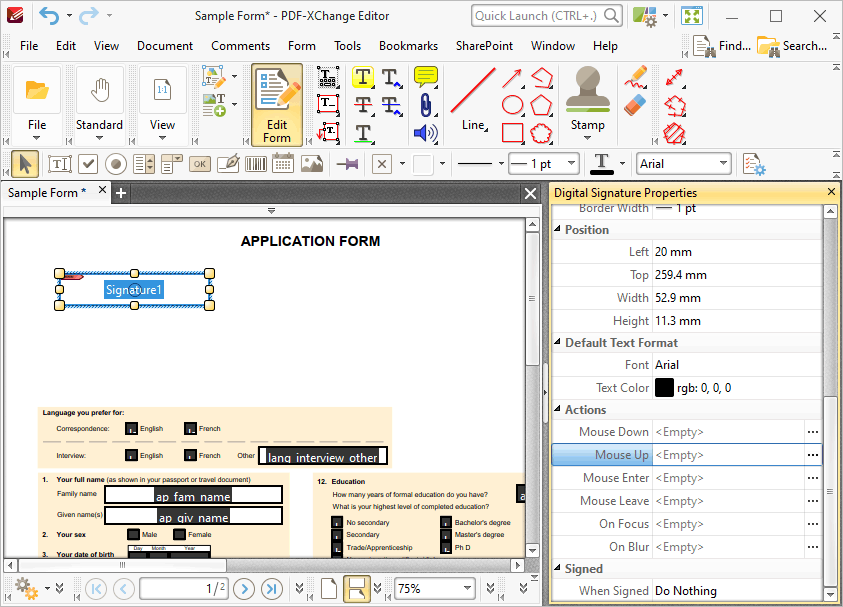This screenshot has width=843, height=607.
Task: Select the Rectangle shape tool
Action: point(512,133)
